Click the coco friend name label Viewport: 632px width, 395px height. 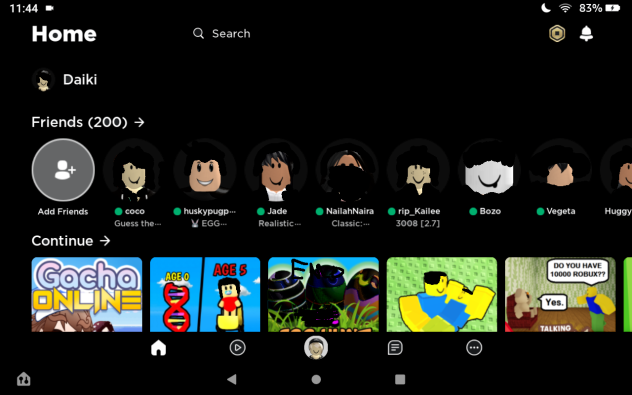point(135,211)
